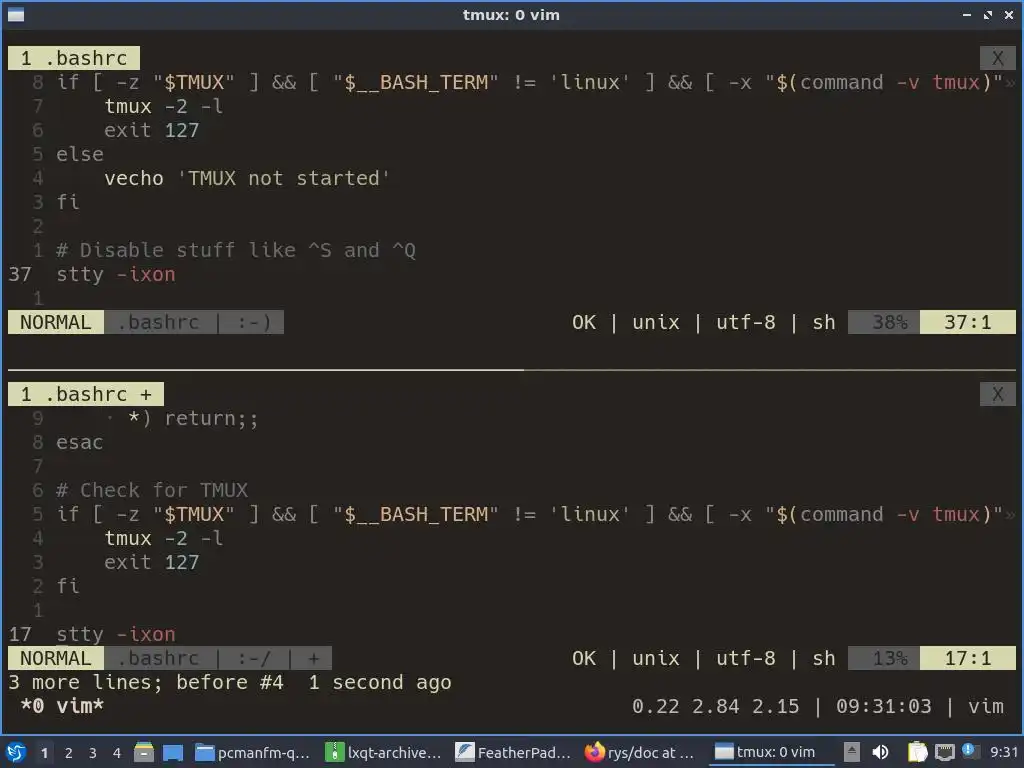Click the ':-)' segment in upper status line

(x=253, y=323)
